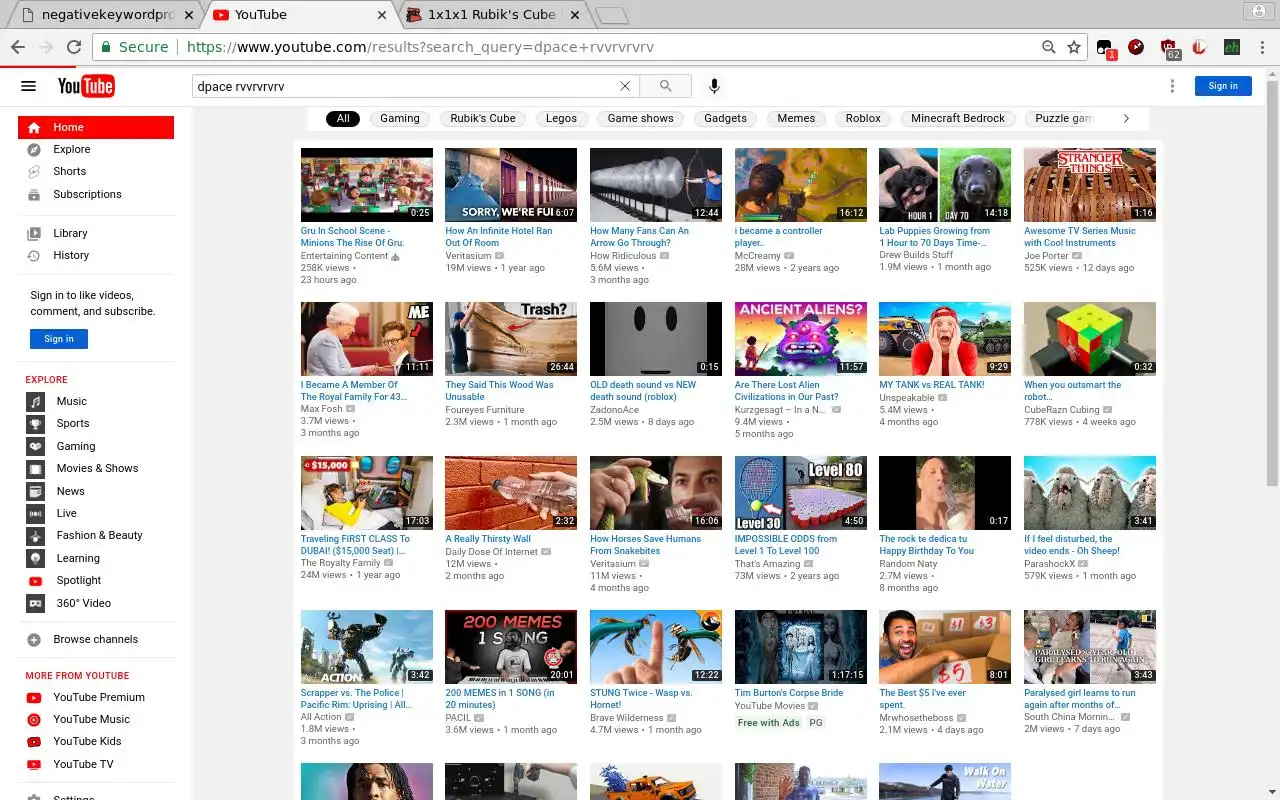Click the Explore compass icon in sidebar
Viewport: 1280px width, 800px height.
click(34, 149)
